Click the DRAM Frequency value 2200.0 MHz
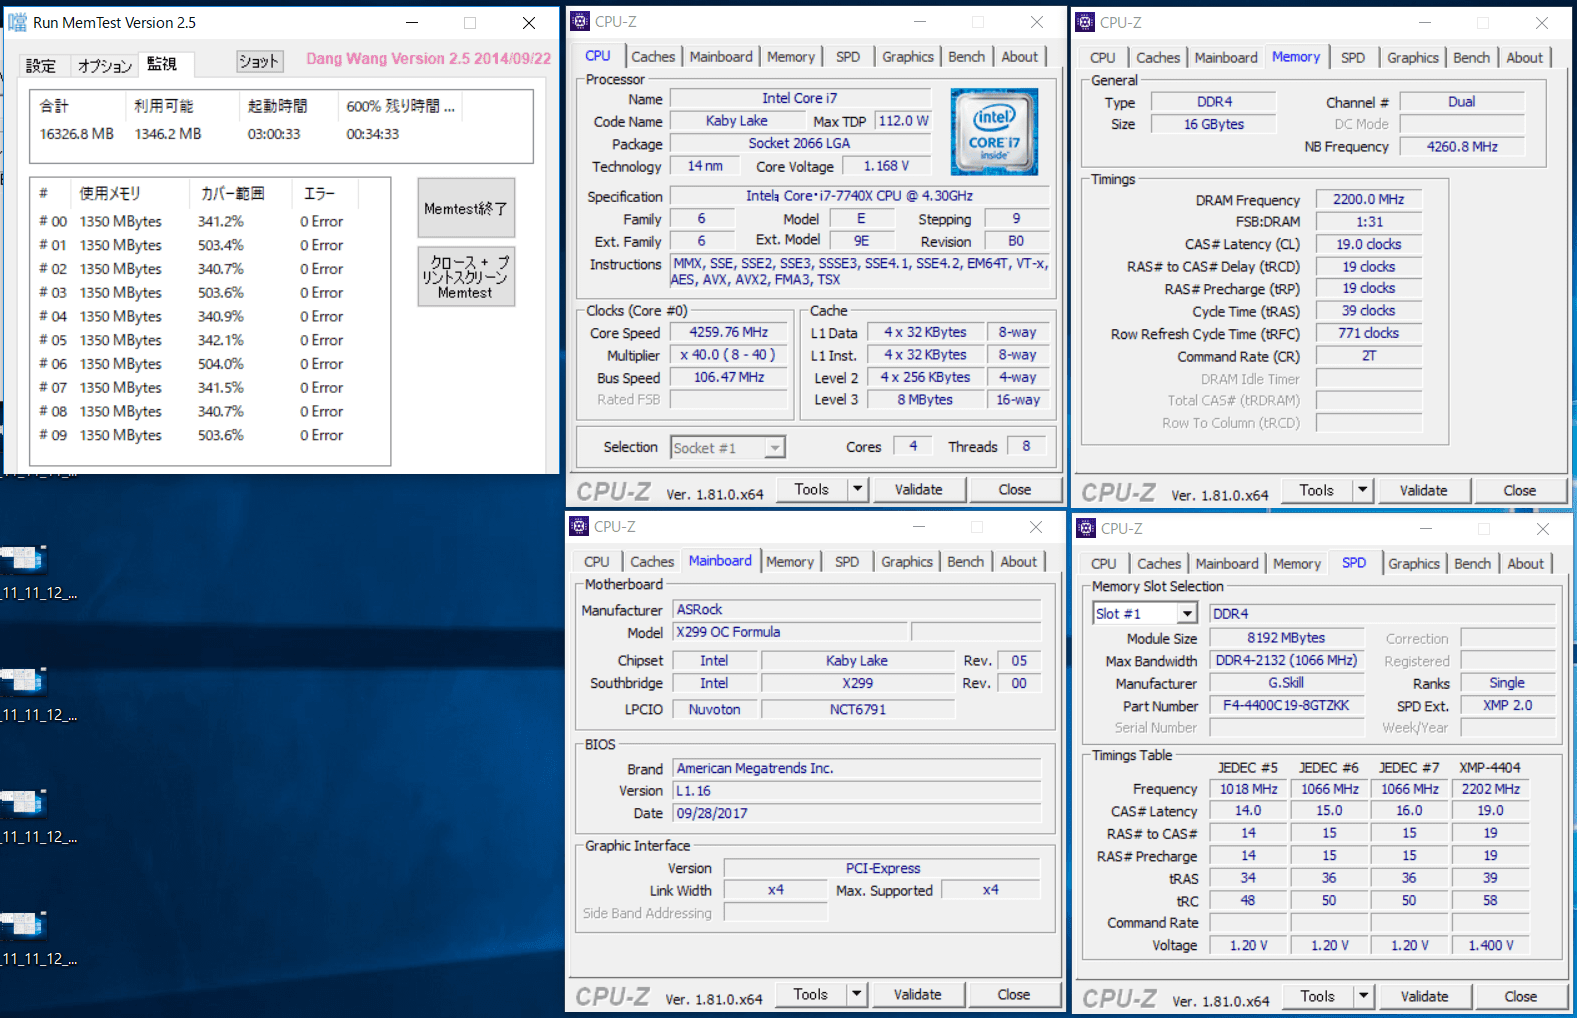Viewport: 1577px width, 1018px height. point(1368,199)
